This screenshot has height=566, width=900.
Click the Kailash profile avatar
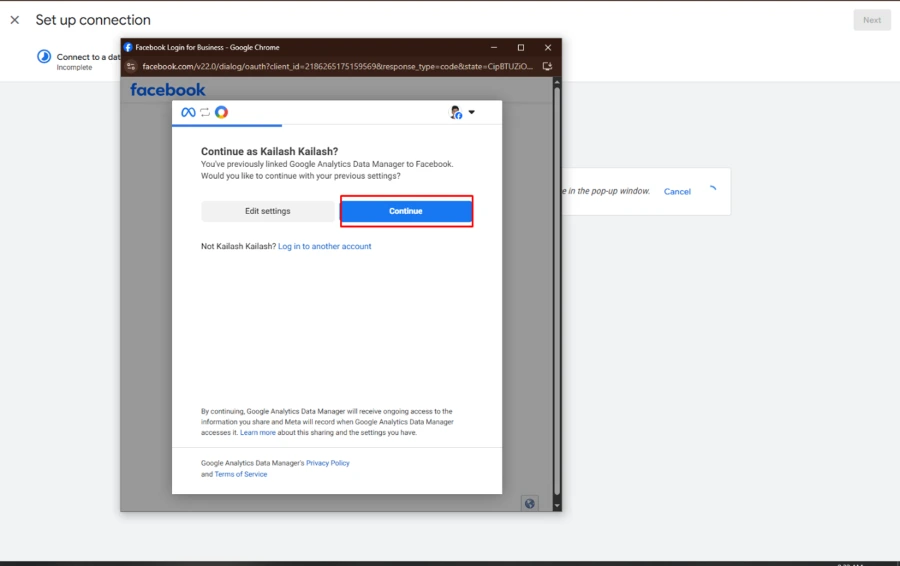[456, 113]
